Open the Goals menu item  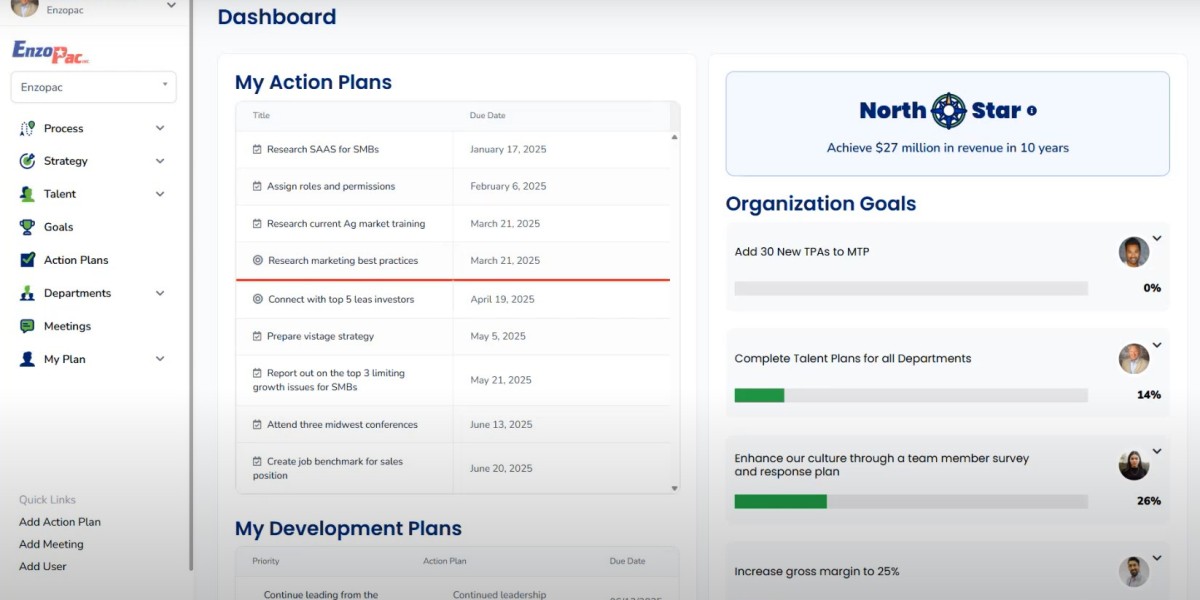tap(58, 227)
